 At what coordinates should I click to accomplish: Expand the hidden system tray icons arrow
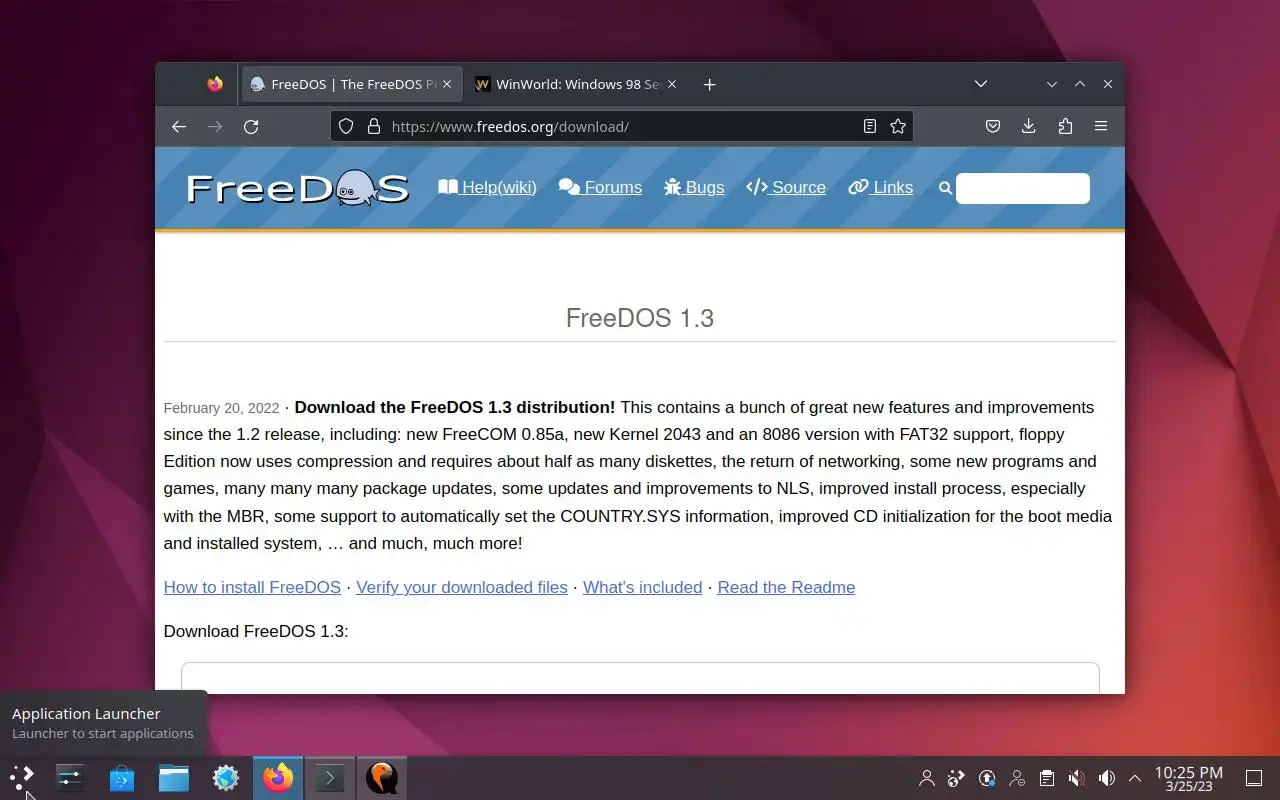click(1135, 778)
